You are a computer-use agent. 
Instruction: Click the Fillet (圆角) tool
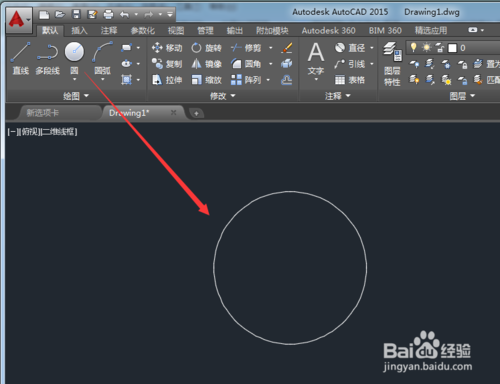[246, 64]
